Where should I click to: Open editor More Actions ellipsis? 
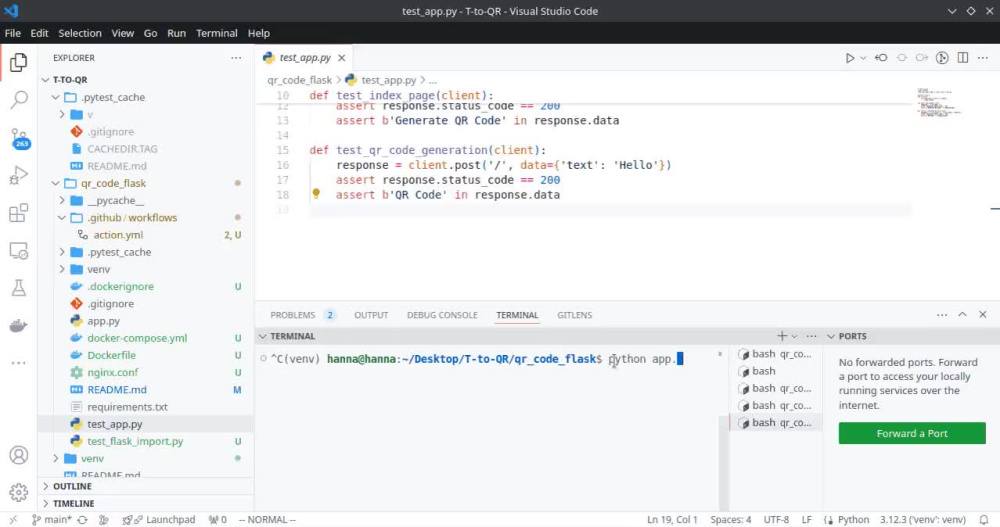983,58
